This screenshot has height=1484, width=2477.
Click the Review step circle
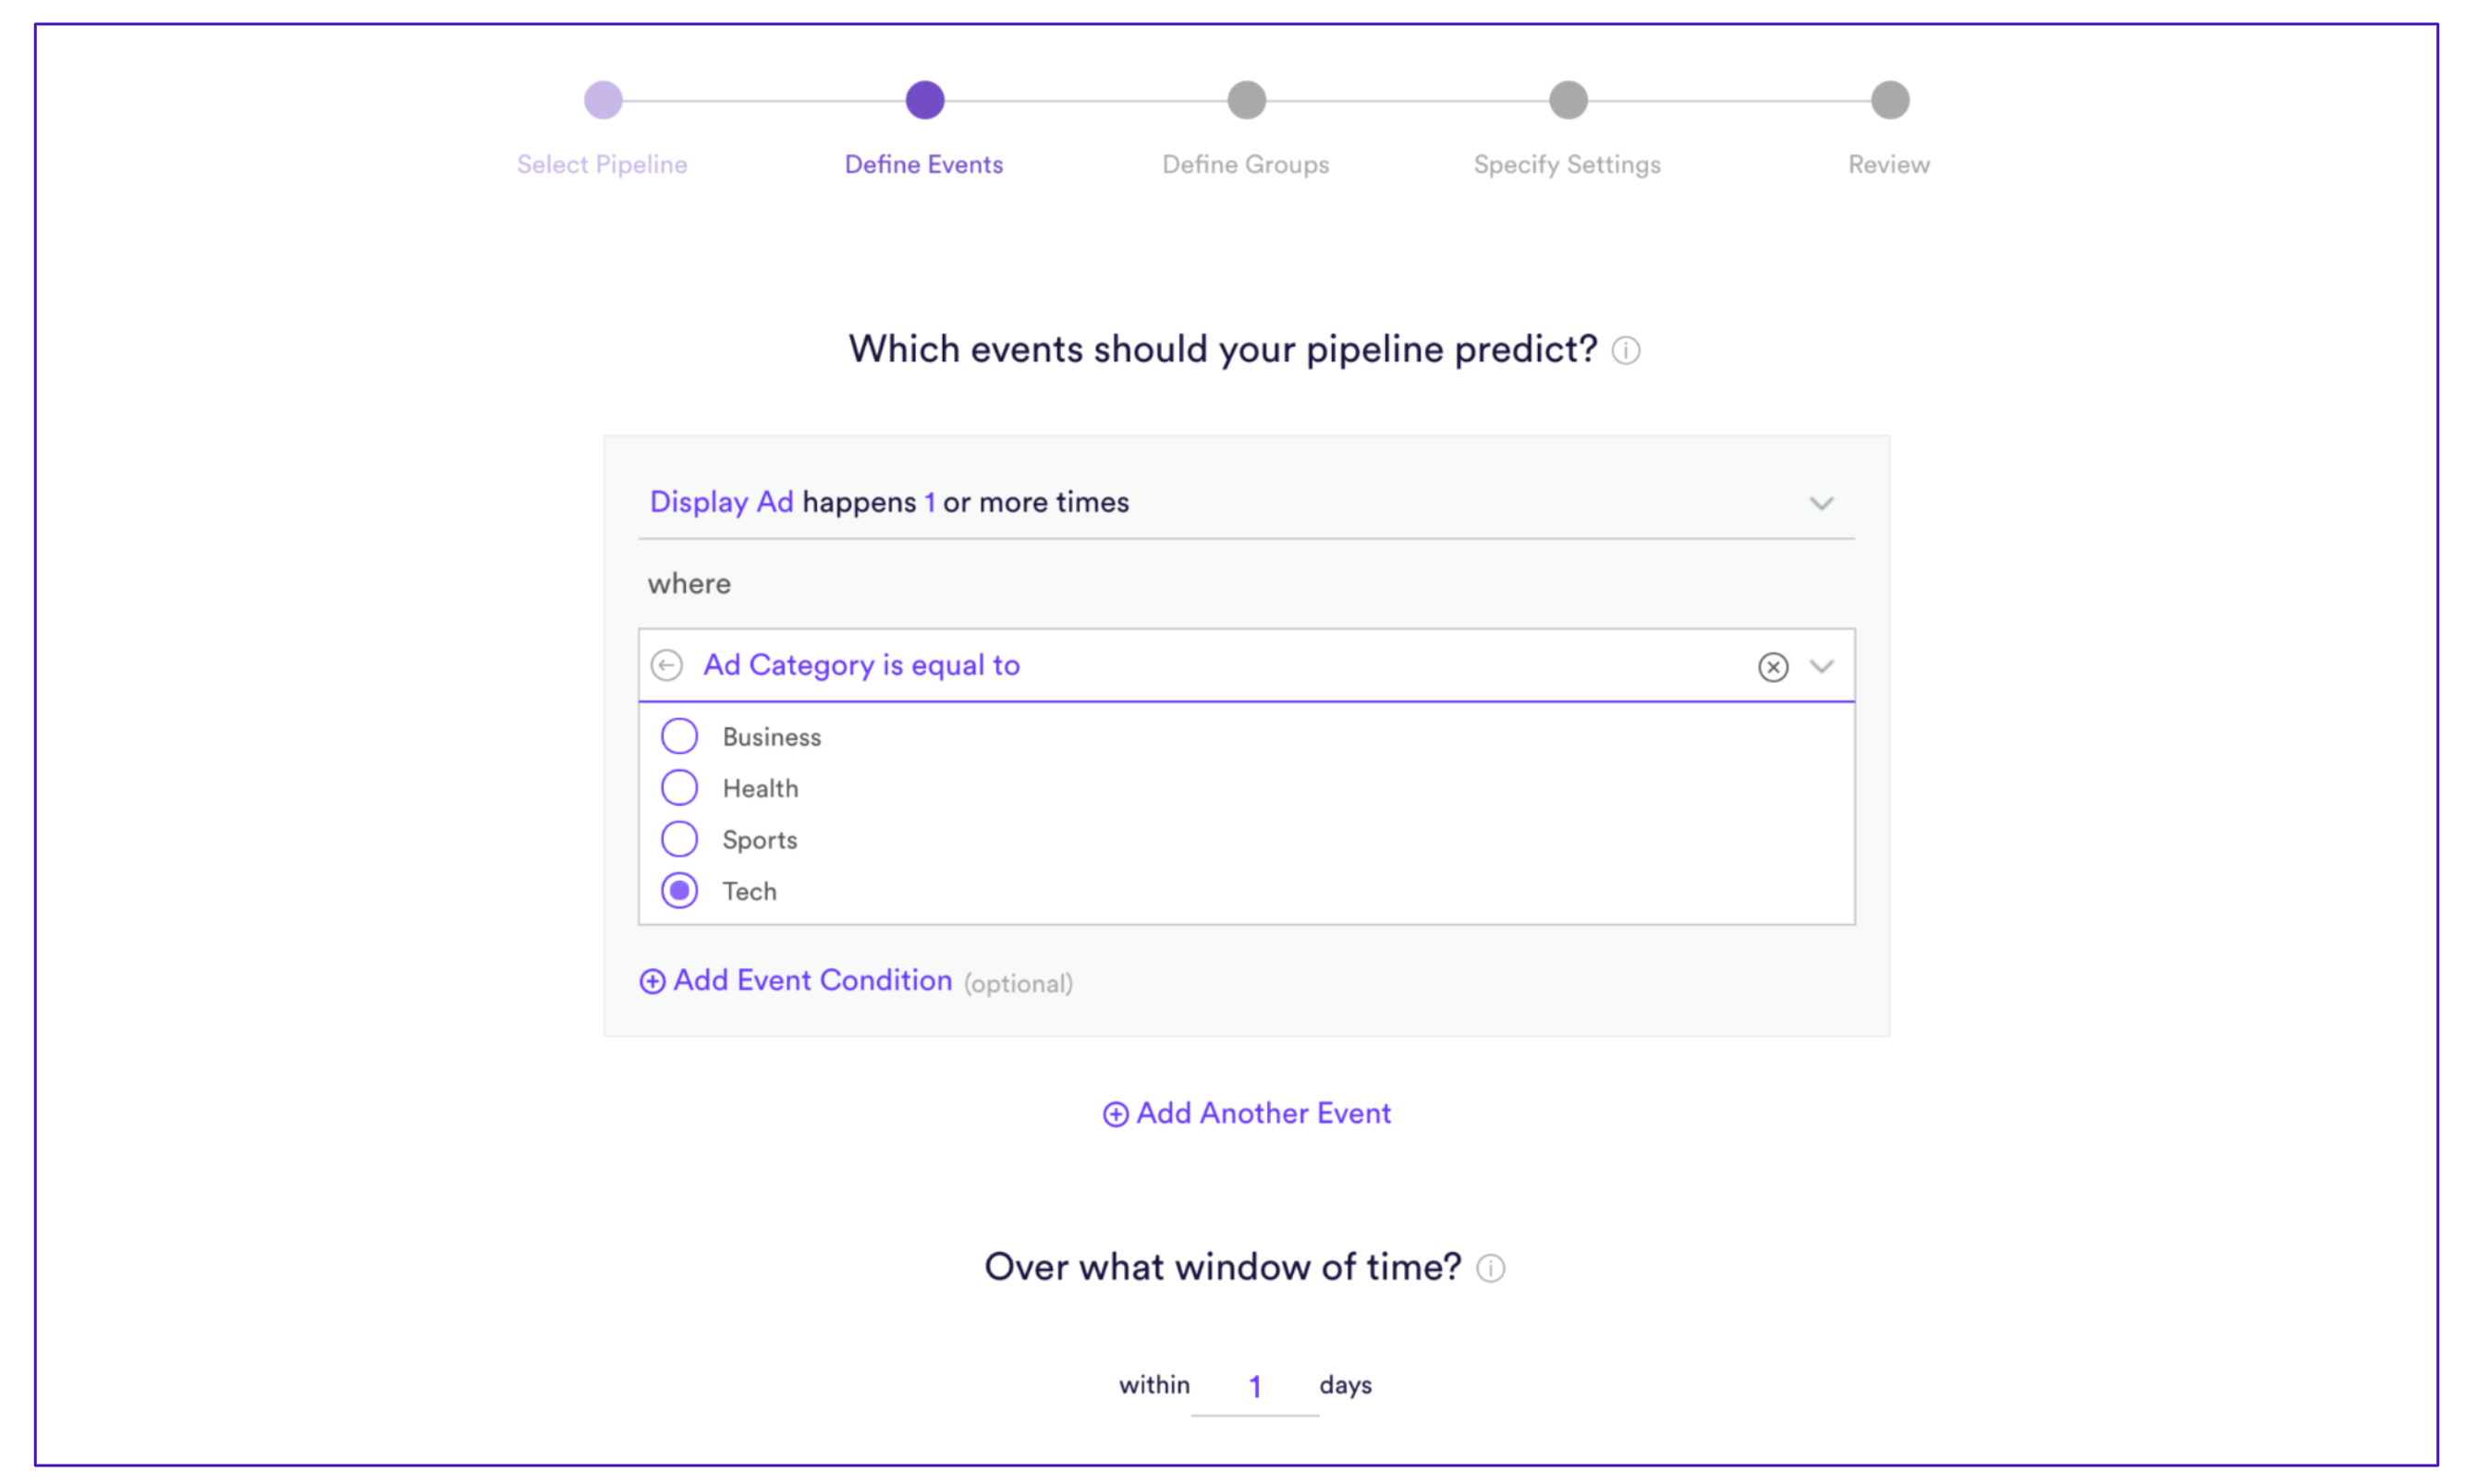pyautogui.click(x=1889, y=100)
